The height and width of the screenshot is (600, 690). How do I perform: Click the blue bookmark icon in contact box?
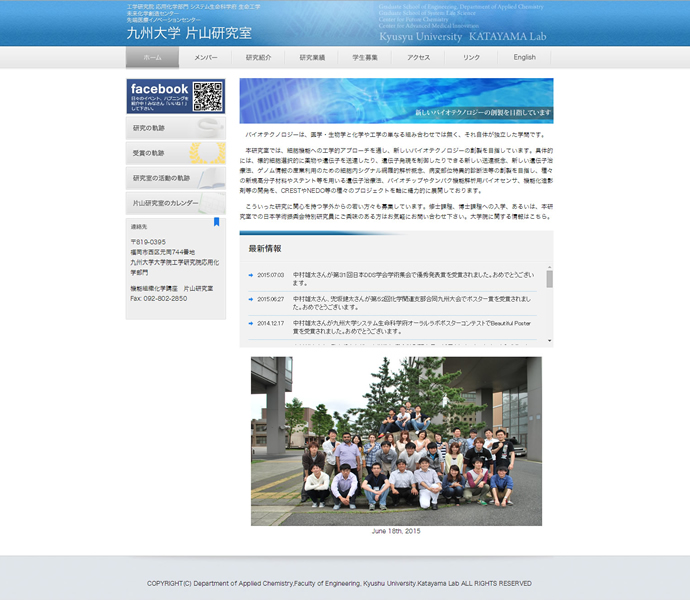[217, 222]
